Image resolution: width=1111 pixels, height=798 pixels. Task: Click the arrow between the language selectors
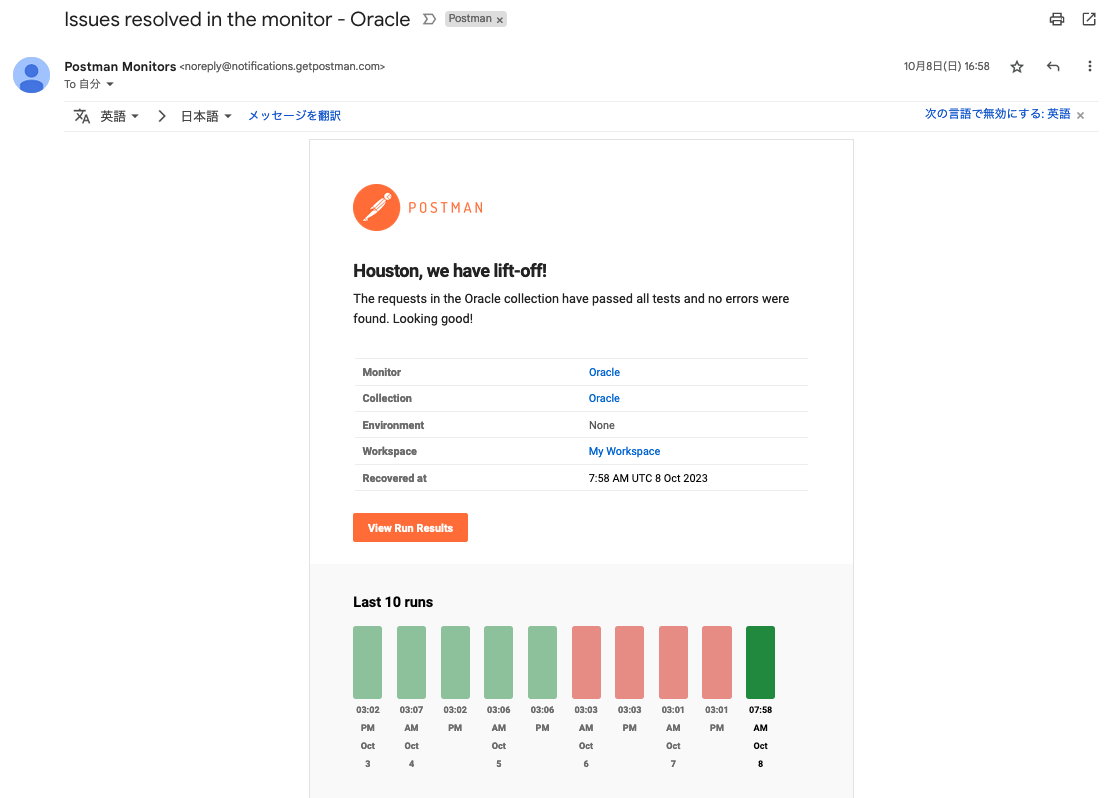click(x=162, y=116)
